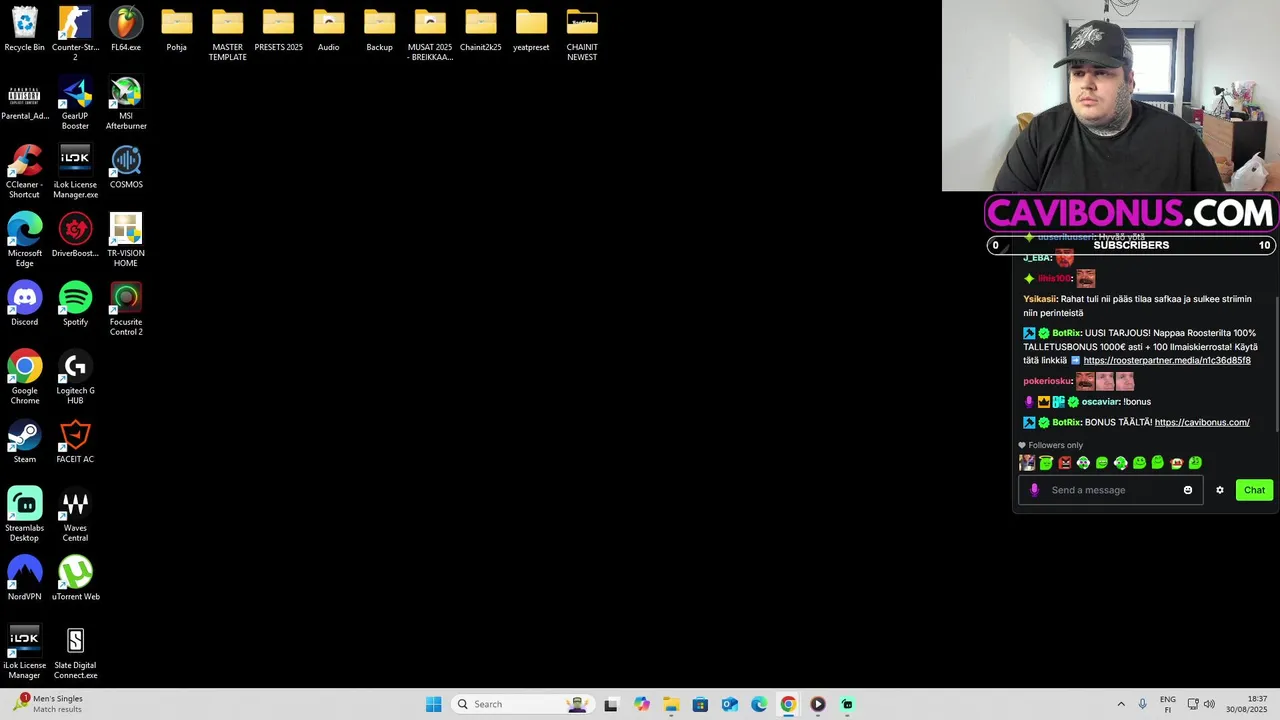Select the MUSAT 2025 - BREIKKAA folder
1280x720 pixels.
(430, 34)
